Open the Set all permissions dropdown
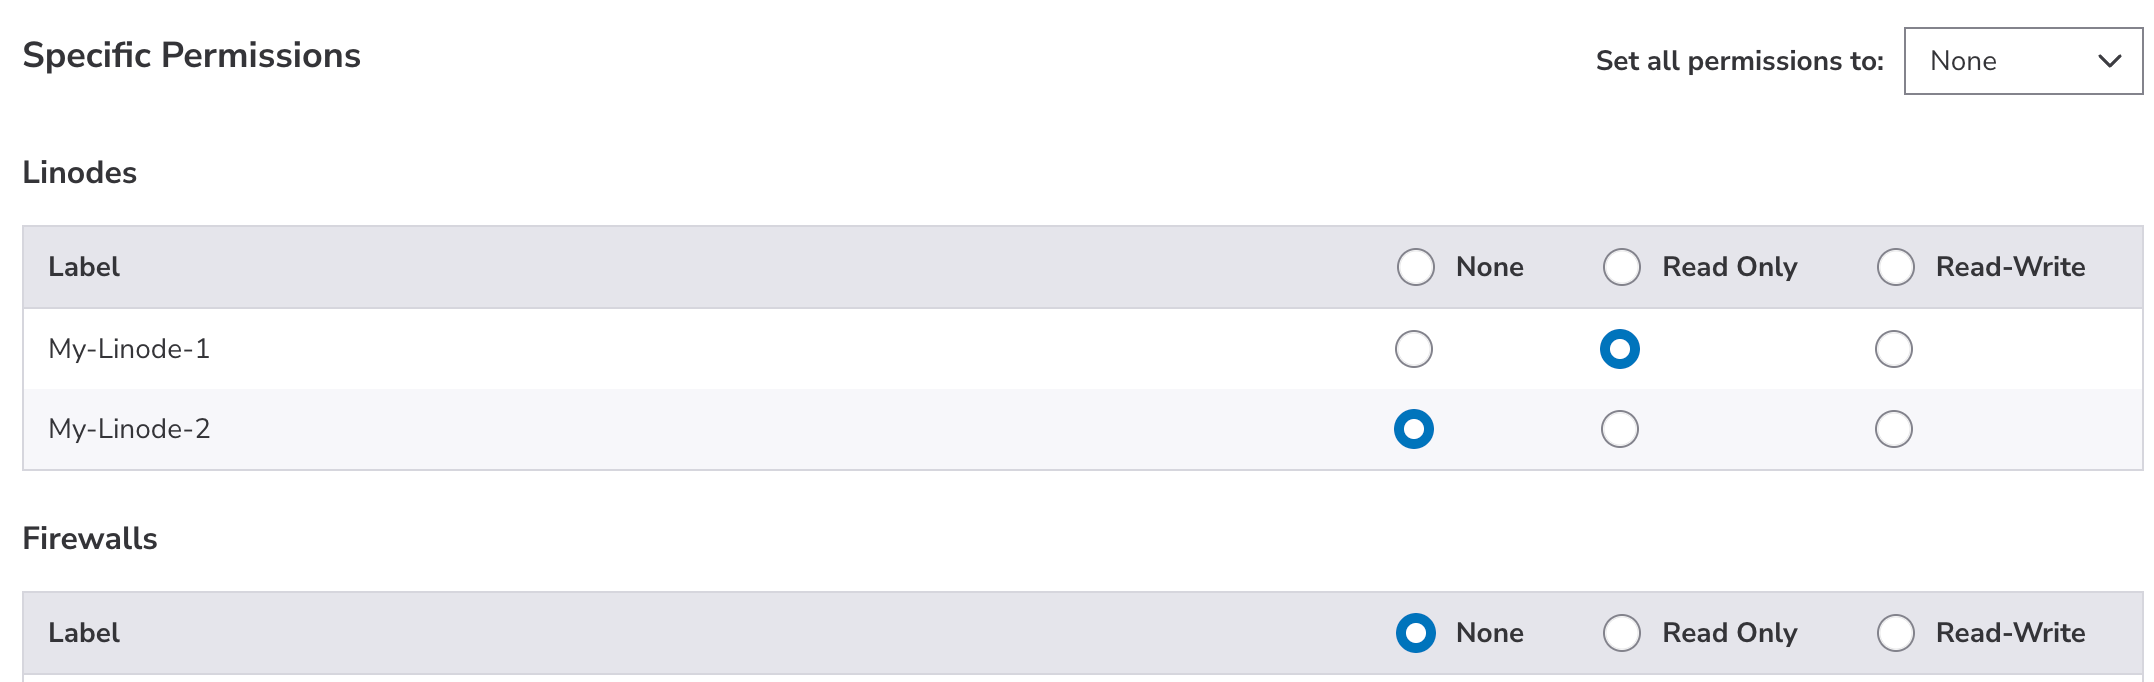Image resolution: width=2154 pixels, height=682 pixels. click(2021, 61)
